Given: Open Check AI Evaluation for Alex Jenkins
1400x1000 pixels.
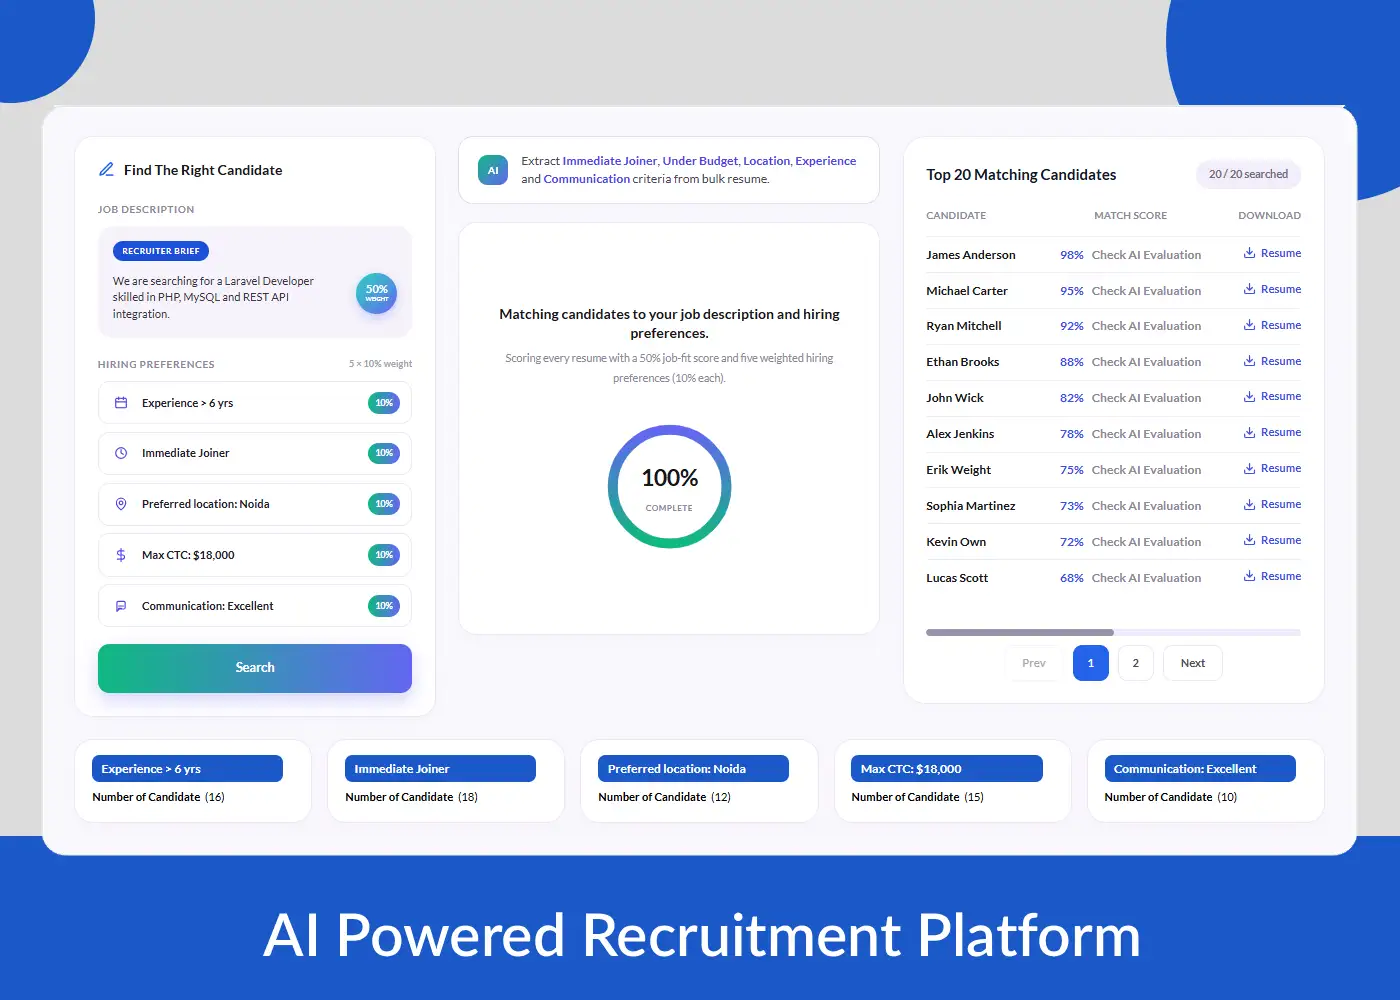Looking at the screenshot, I should pos(1146,434).
